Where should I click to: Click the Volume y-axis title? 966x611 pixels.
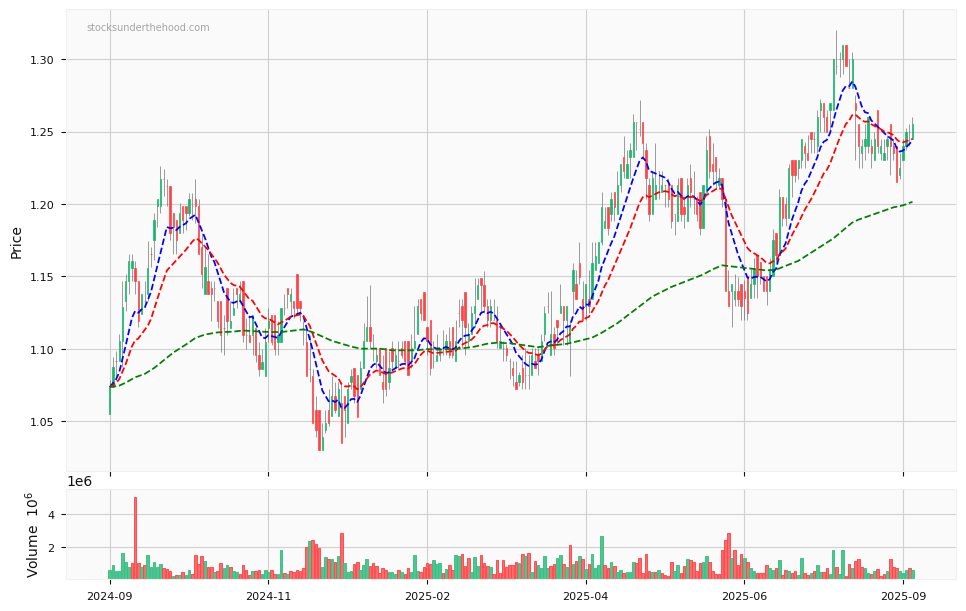pos(32,535)
